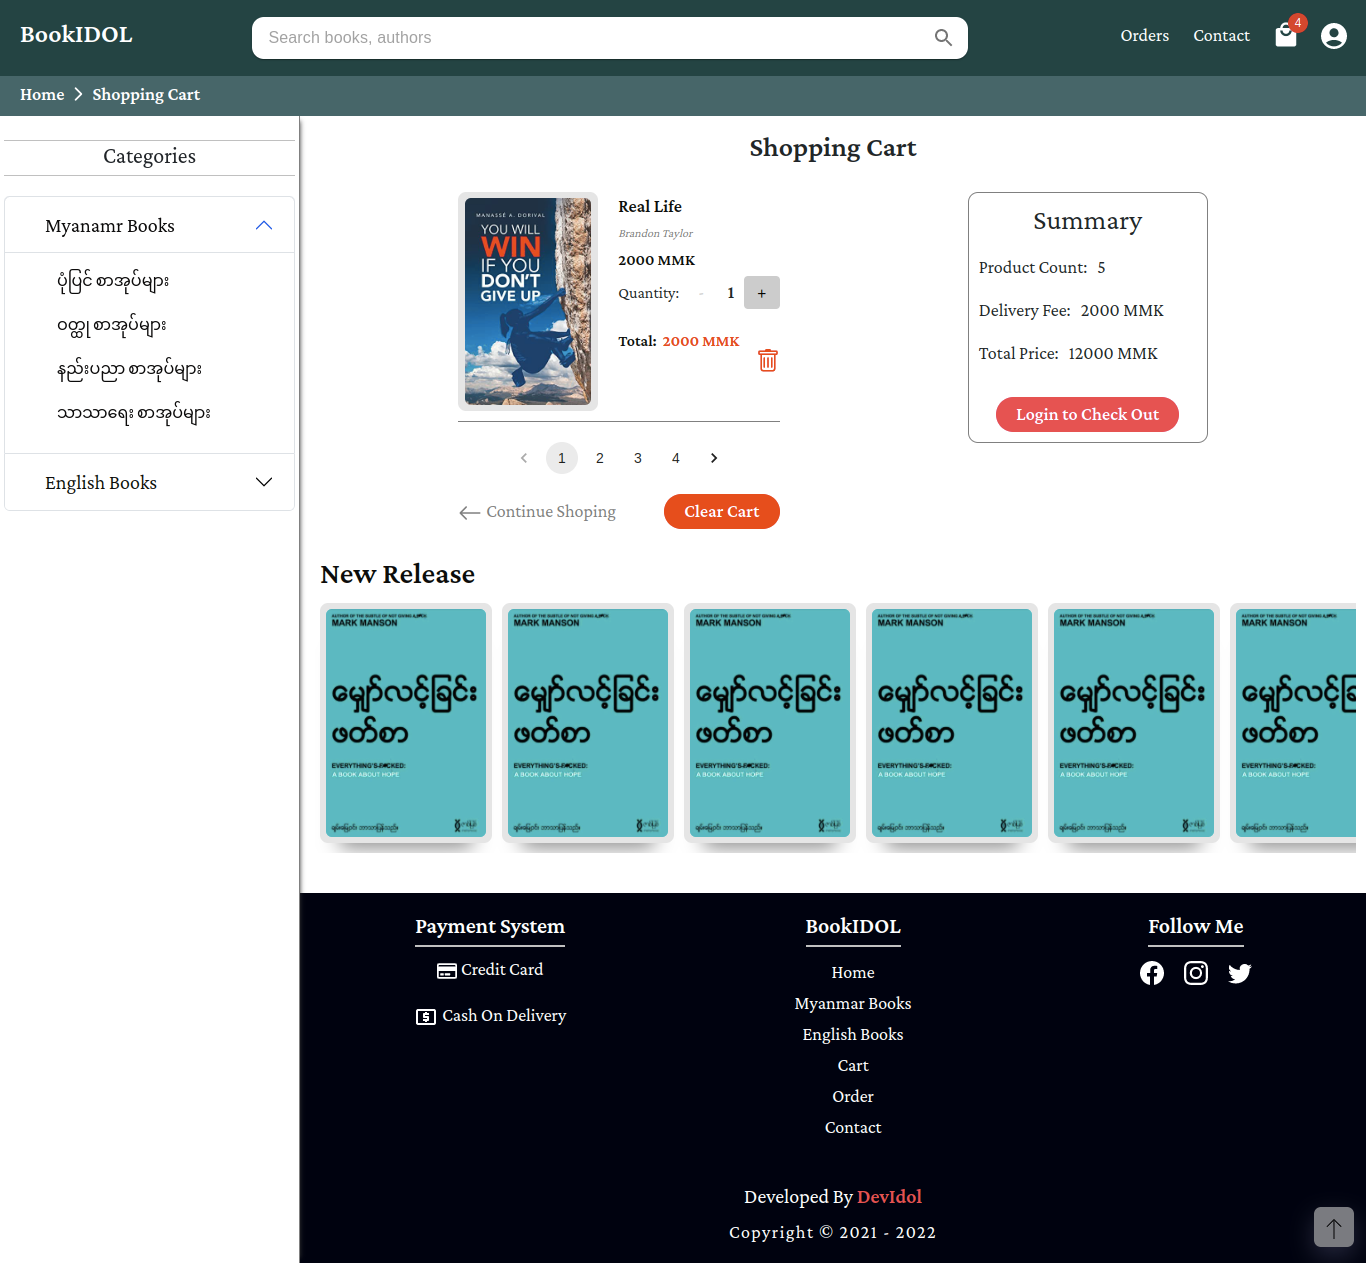
Task: Click Credit Card payment text
Action: [x=502, y=970]
